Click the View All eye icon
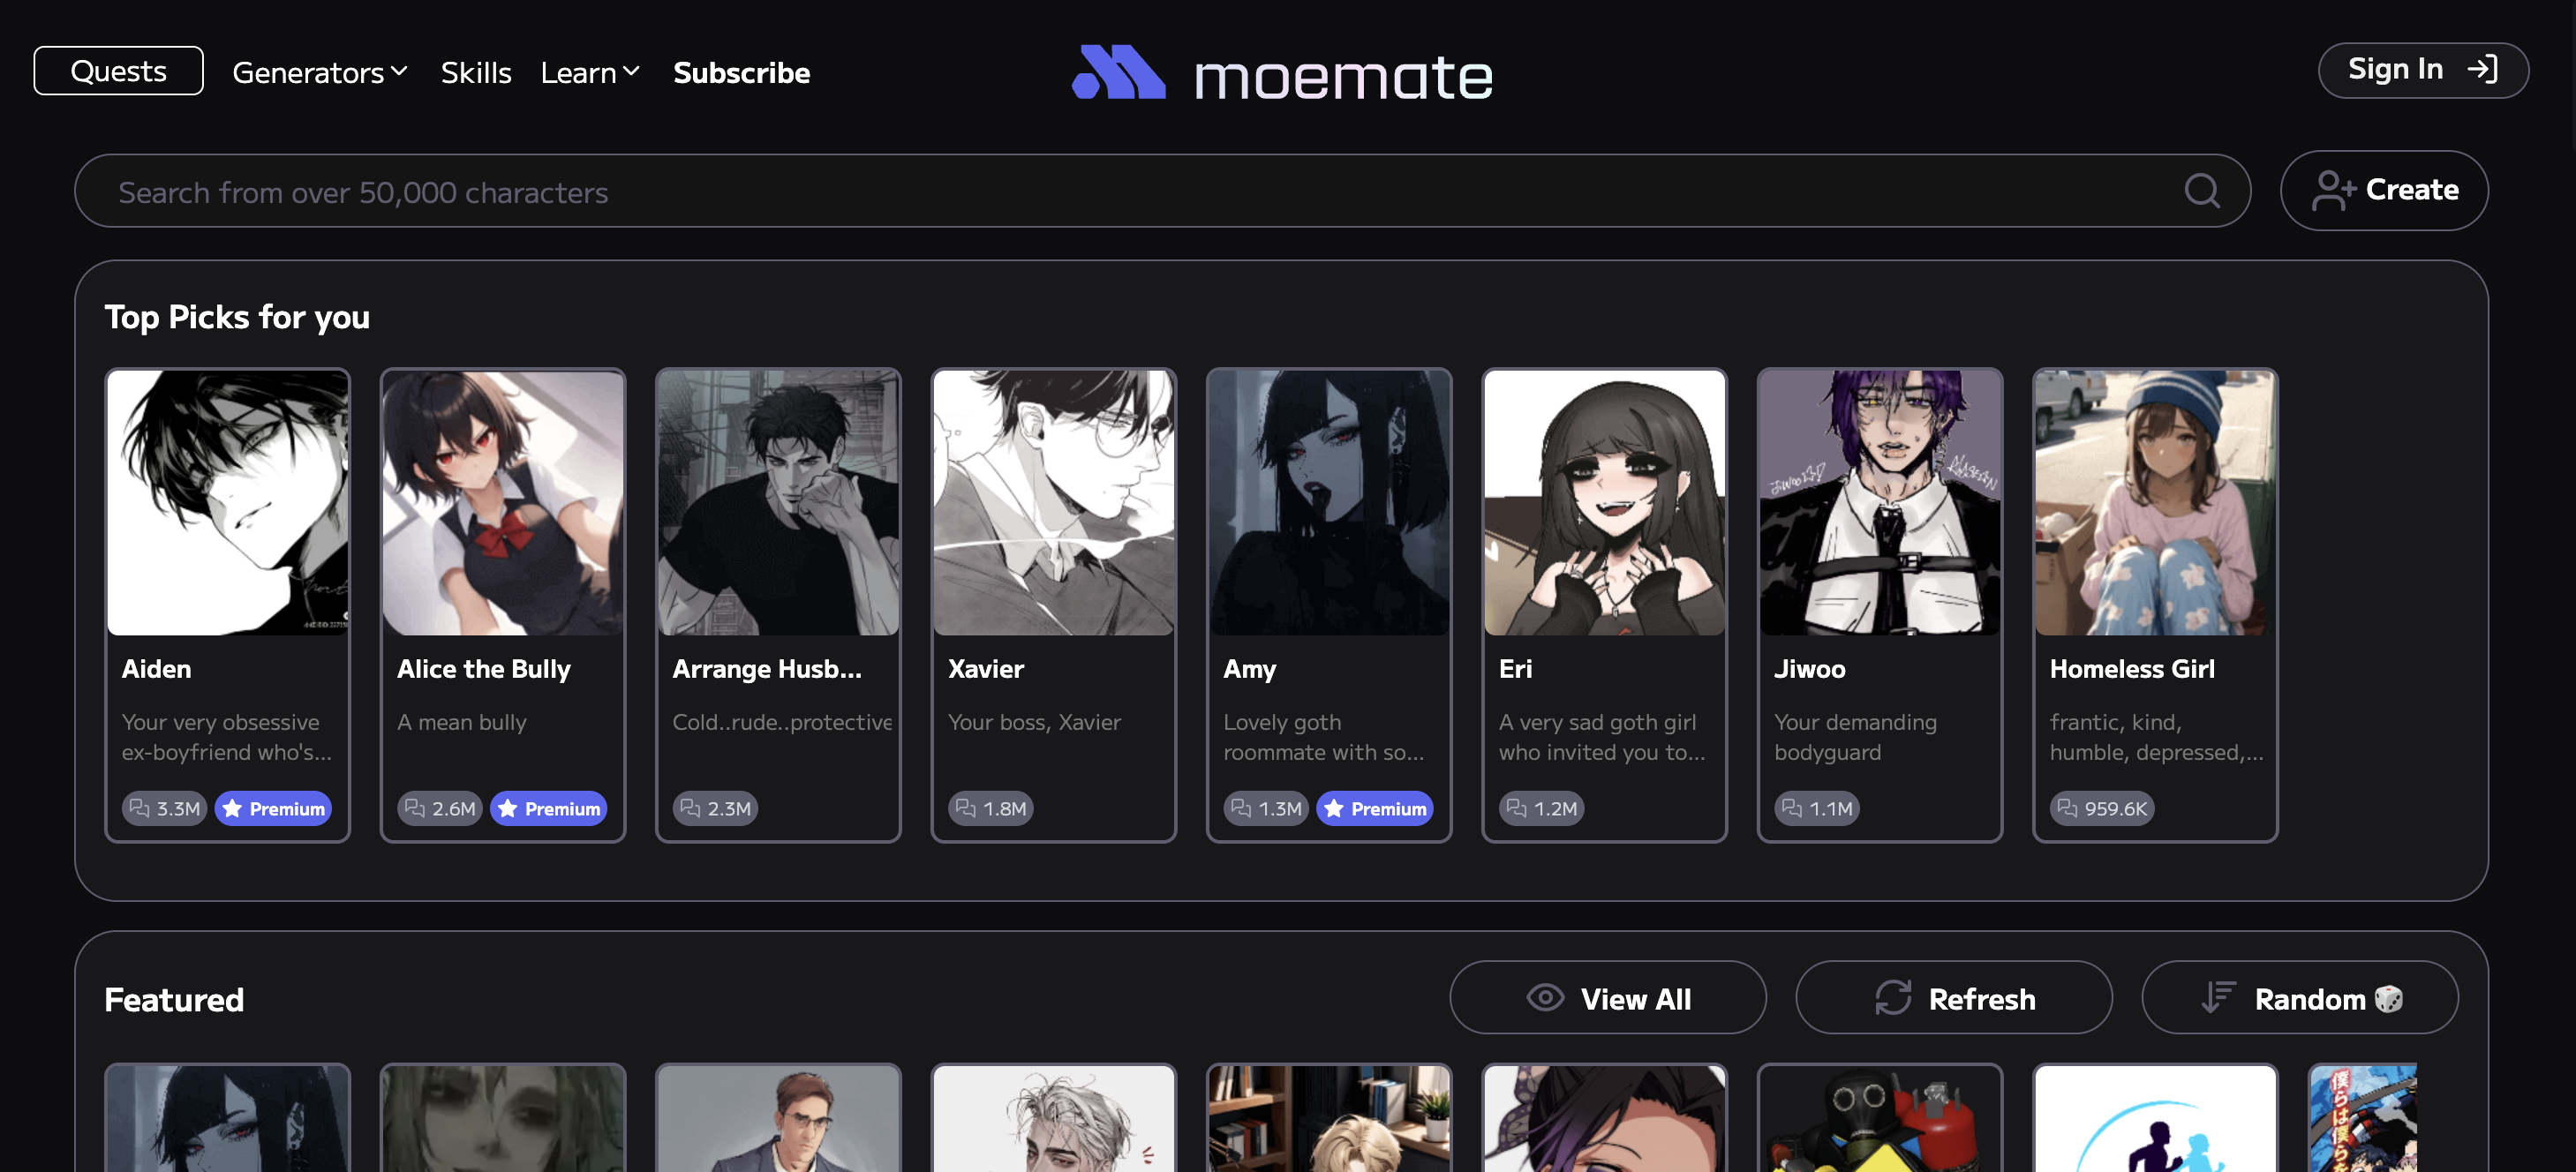The height and width of the screenshot is (1172, 2576). [1544, 998]
